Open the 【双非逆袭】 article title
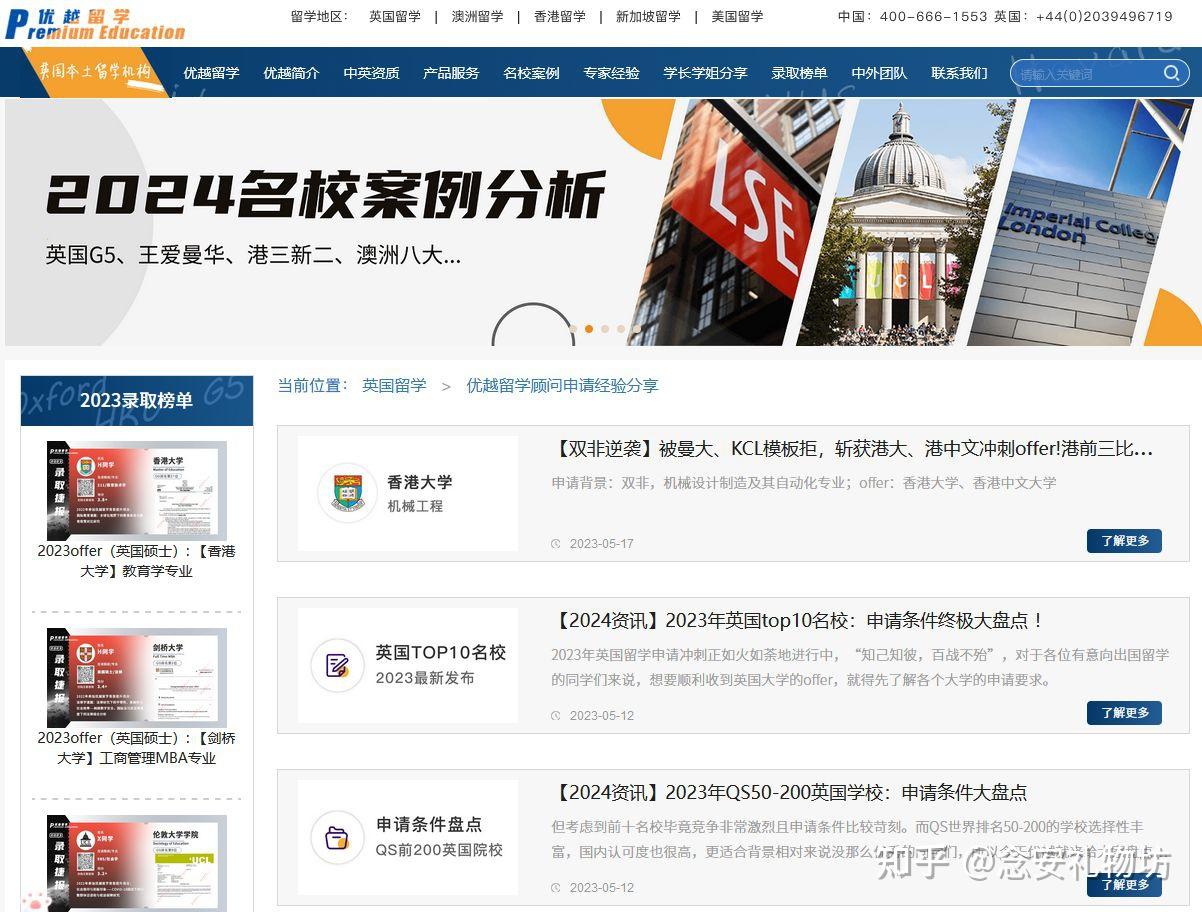 click(x=852, y=448)
